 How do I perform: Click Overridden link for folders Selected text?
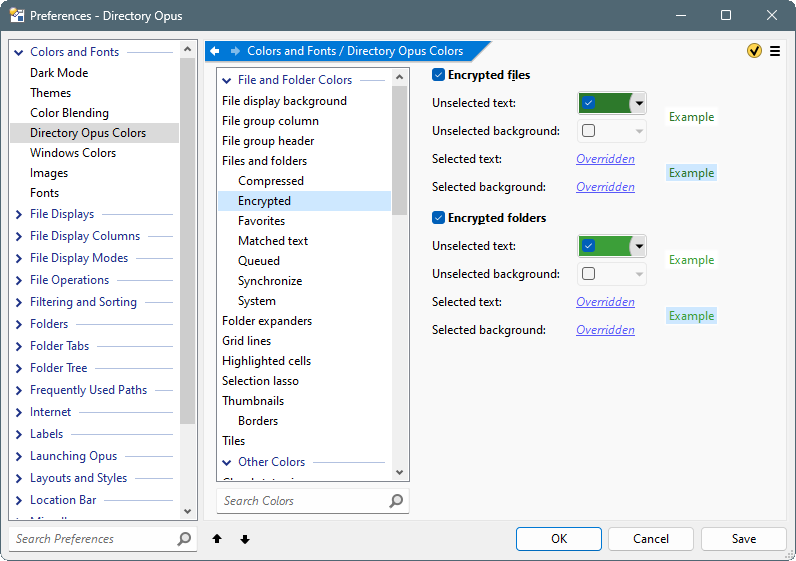pos(605,302)
